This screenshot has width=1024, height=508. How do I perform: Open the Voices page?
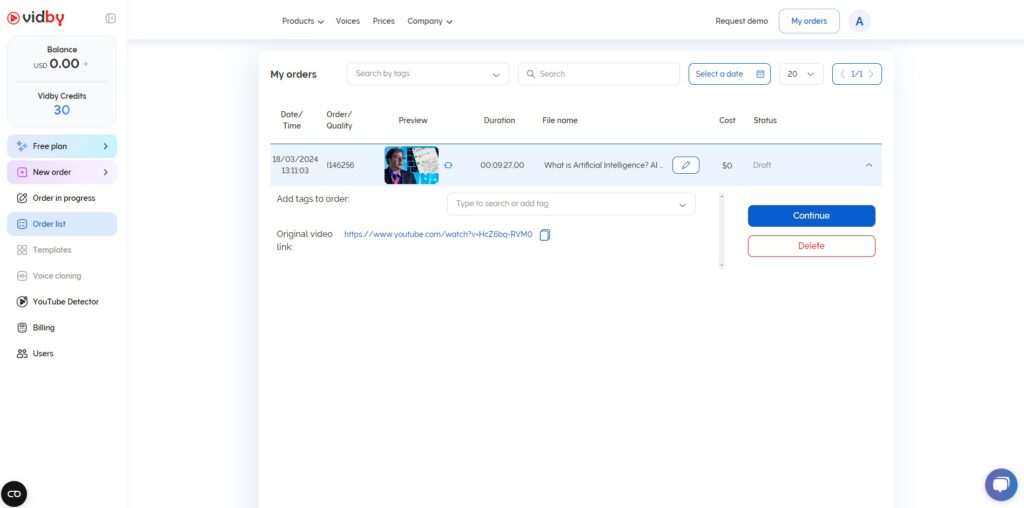pyautogui.click(x=347, y=21)
